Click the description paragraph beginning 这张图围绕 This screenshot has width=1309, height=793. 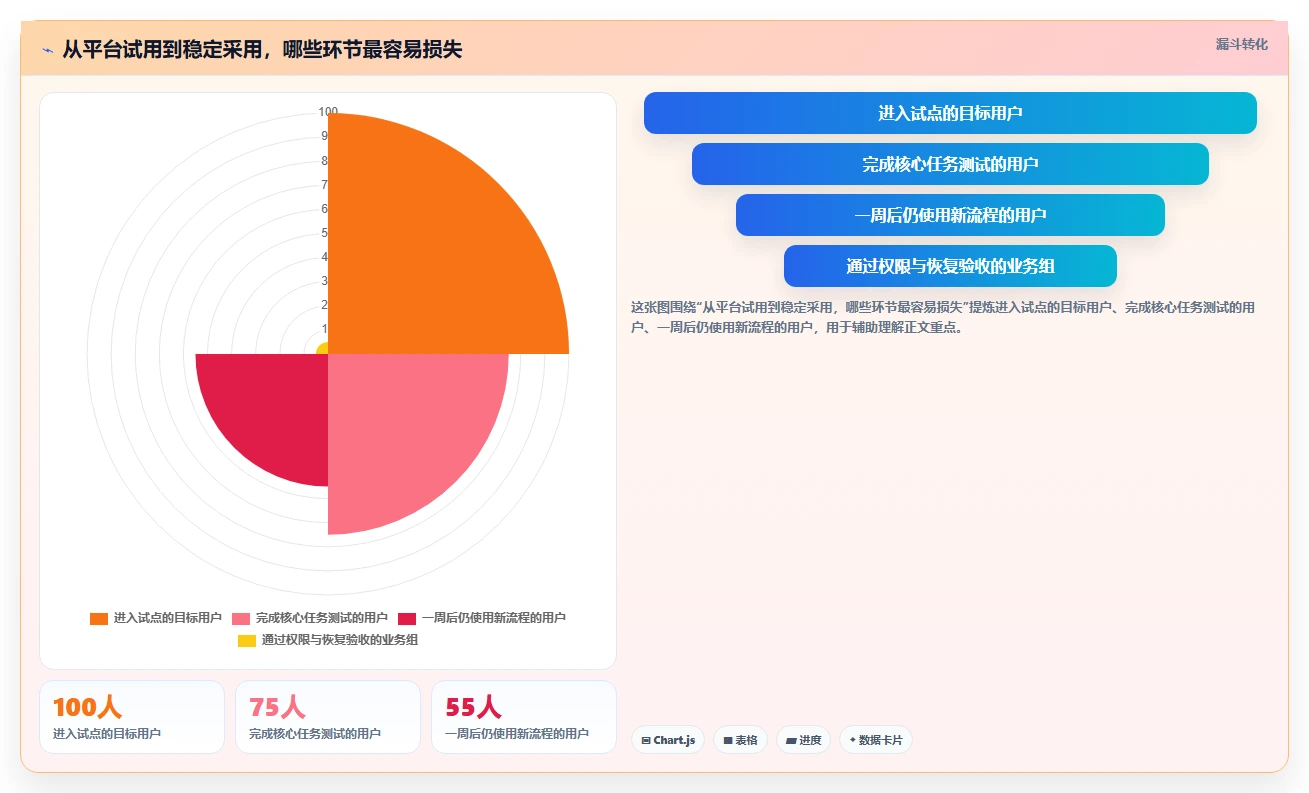click(x=943, y=317)
